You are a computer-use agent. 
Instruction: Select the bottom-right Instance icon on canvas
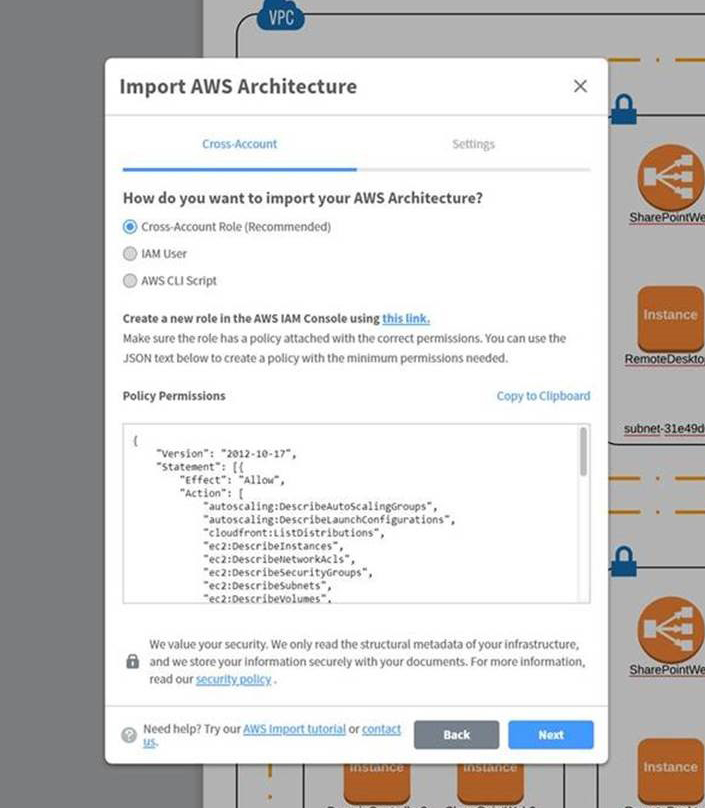(671, 770)
